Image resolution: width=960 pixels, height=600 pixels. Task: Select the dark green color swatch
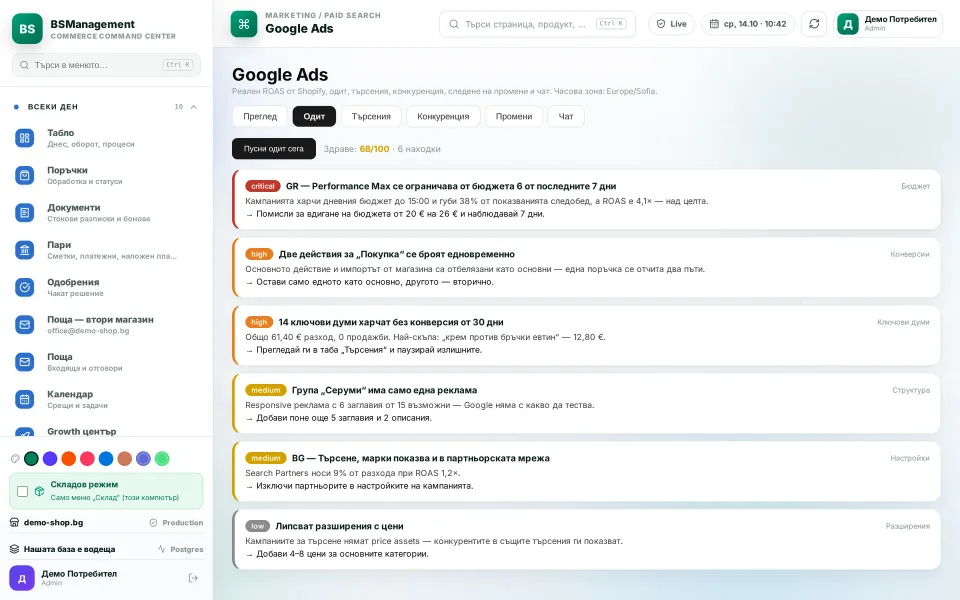[x=31, y=459]
